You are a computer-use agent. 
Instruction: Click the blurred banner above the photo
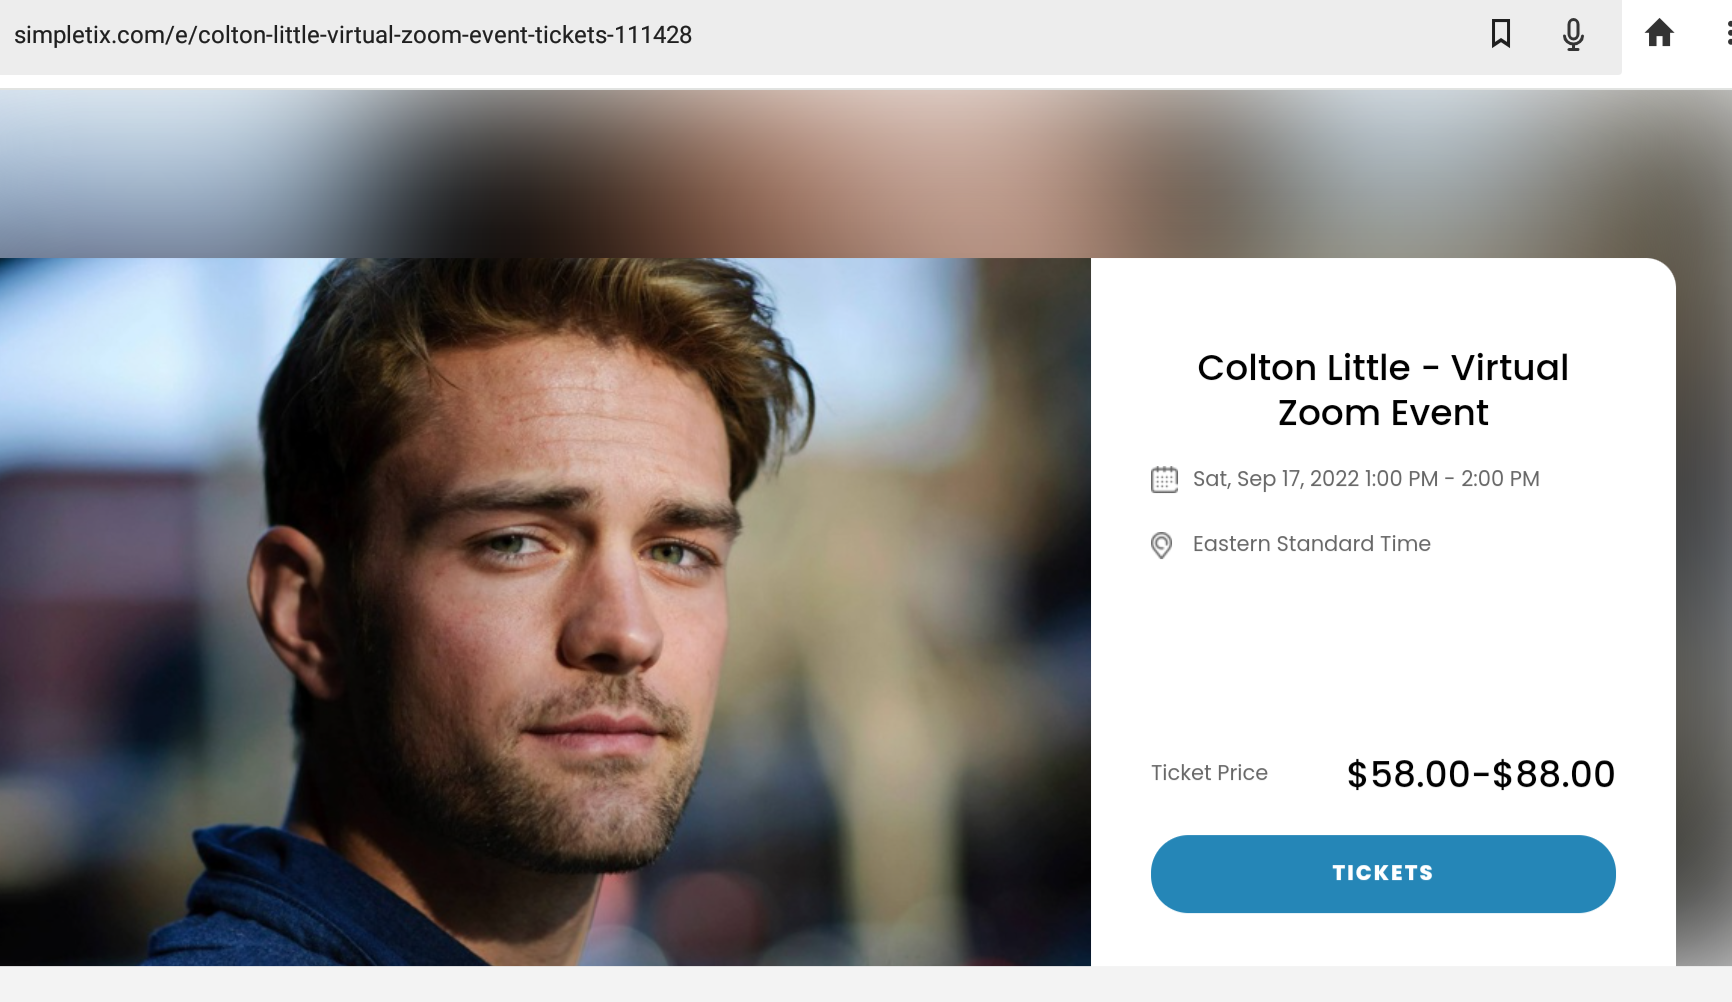(x=800, y=172)
